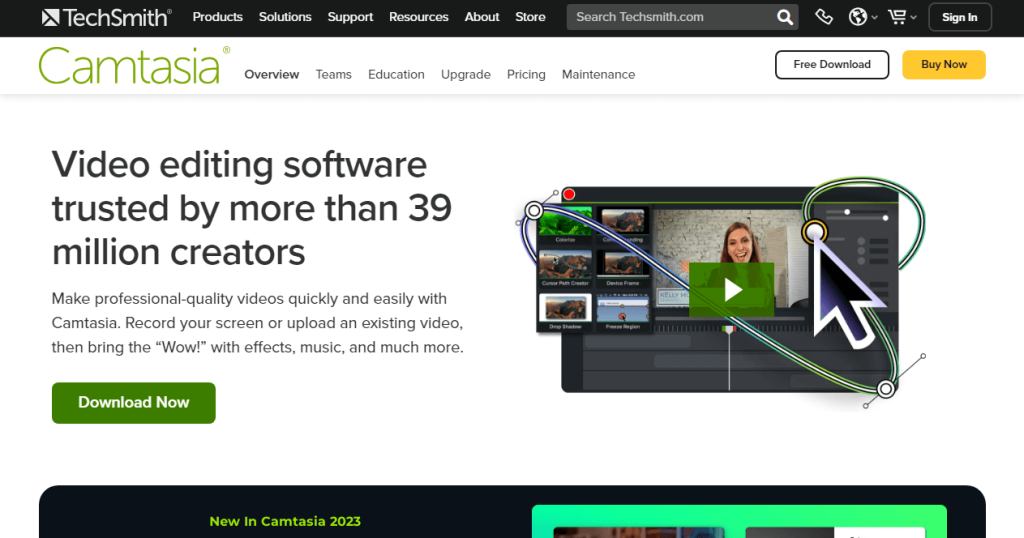Image resolution: width=1024 pixels, height=538 pixels.
Task: Click the Sign In button
Action: click(959, 18)
